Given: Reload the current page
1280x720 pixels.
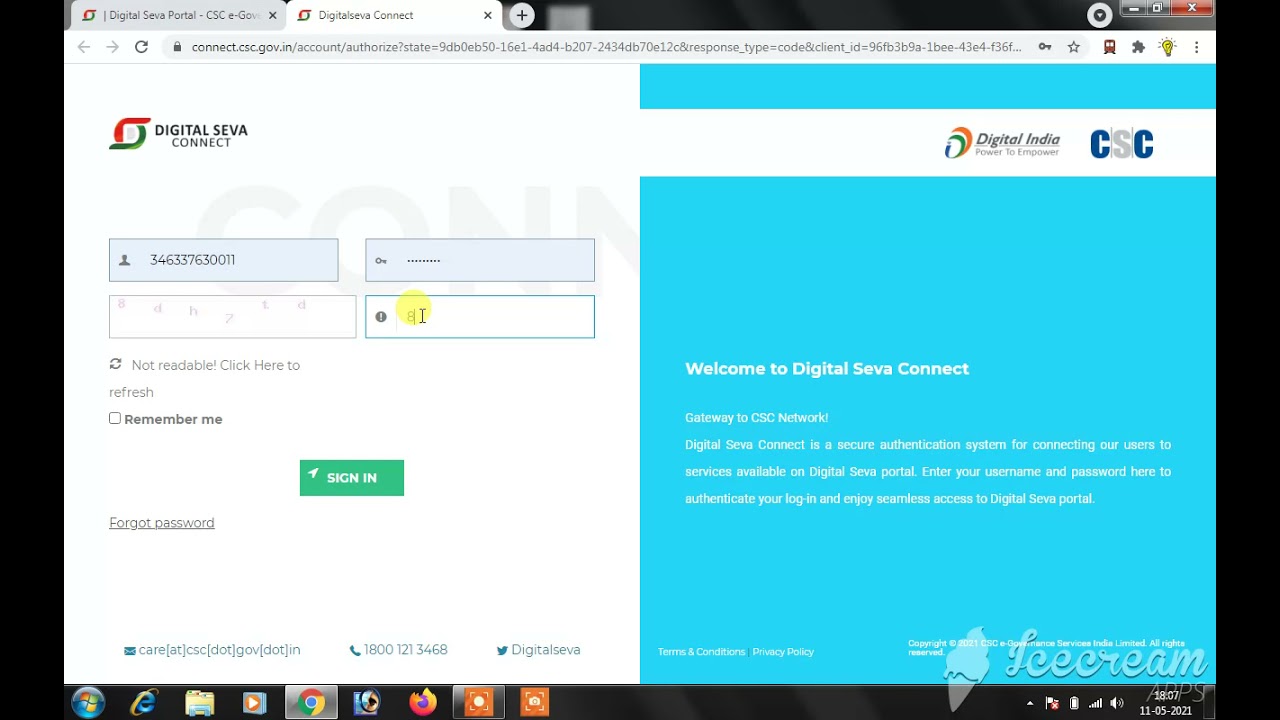Looking at the screenshot, I should [141, 47].
